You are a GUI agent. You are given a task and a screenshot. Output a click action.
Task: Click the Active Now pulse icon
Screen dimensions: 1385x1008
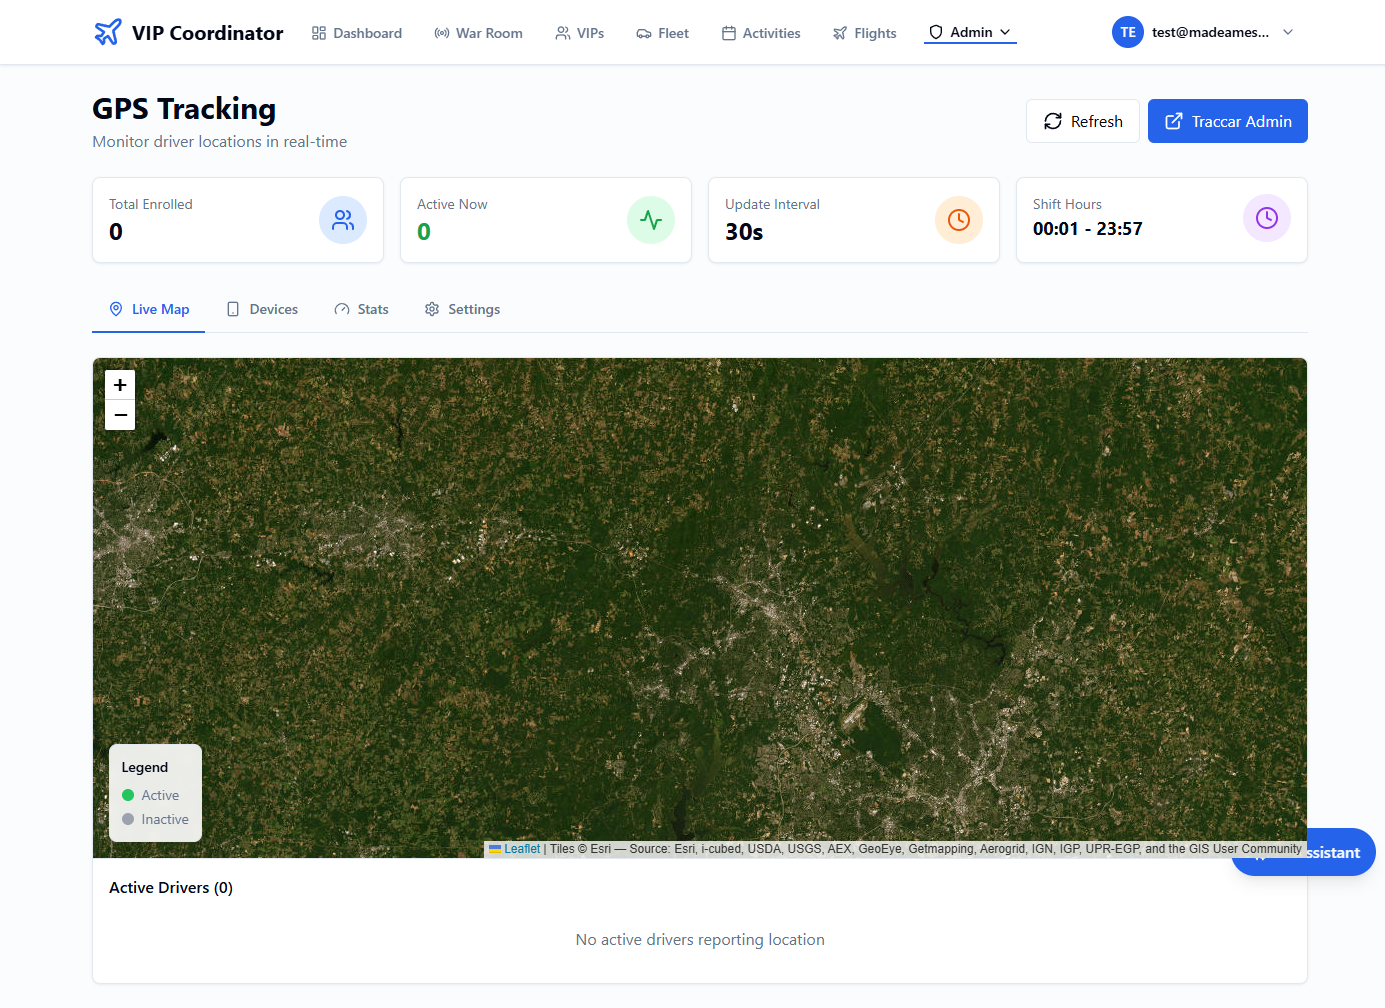click(x=651, y=220)
